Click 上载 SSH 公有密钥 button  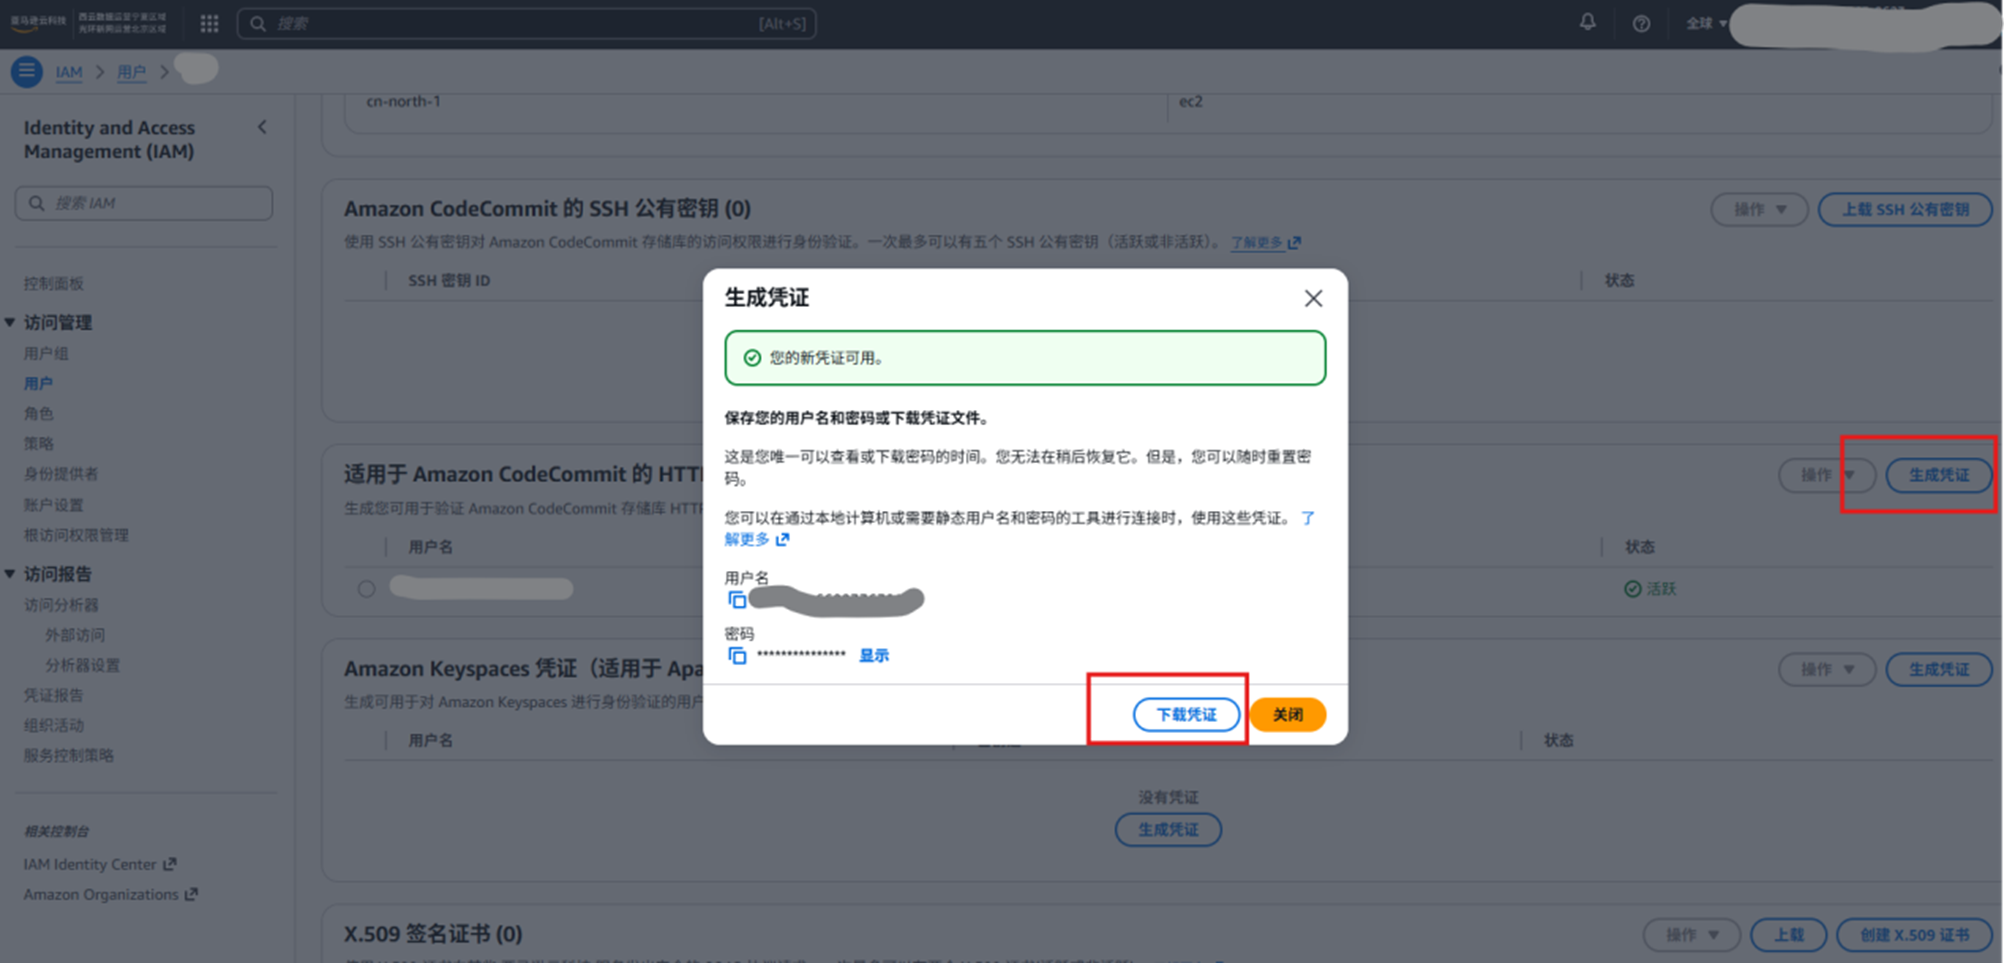point(1905,209)
